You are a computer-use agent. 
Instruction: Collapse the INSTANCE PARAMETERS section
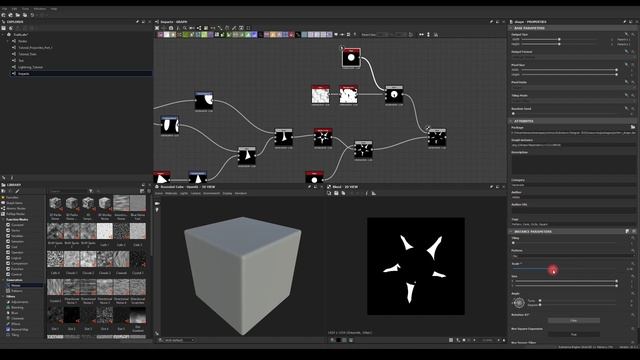511,231
